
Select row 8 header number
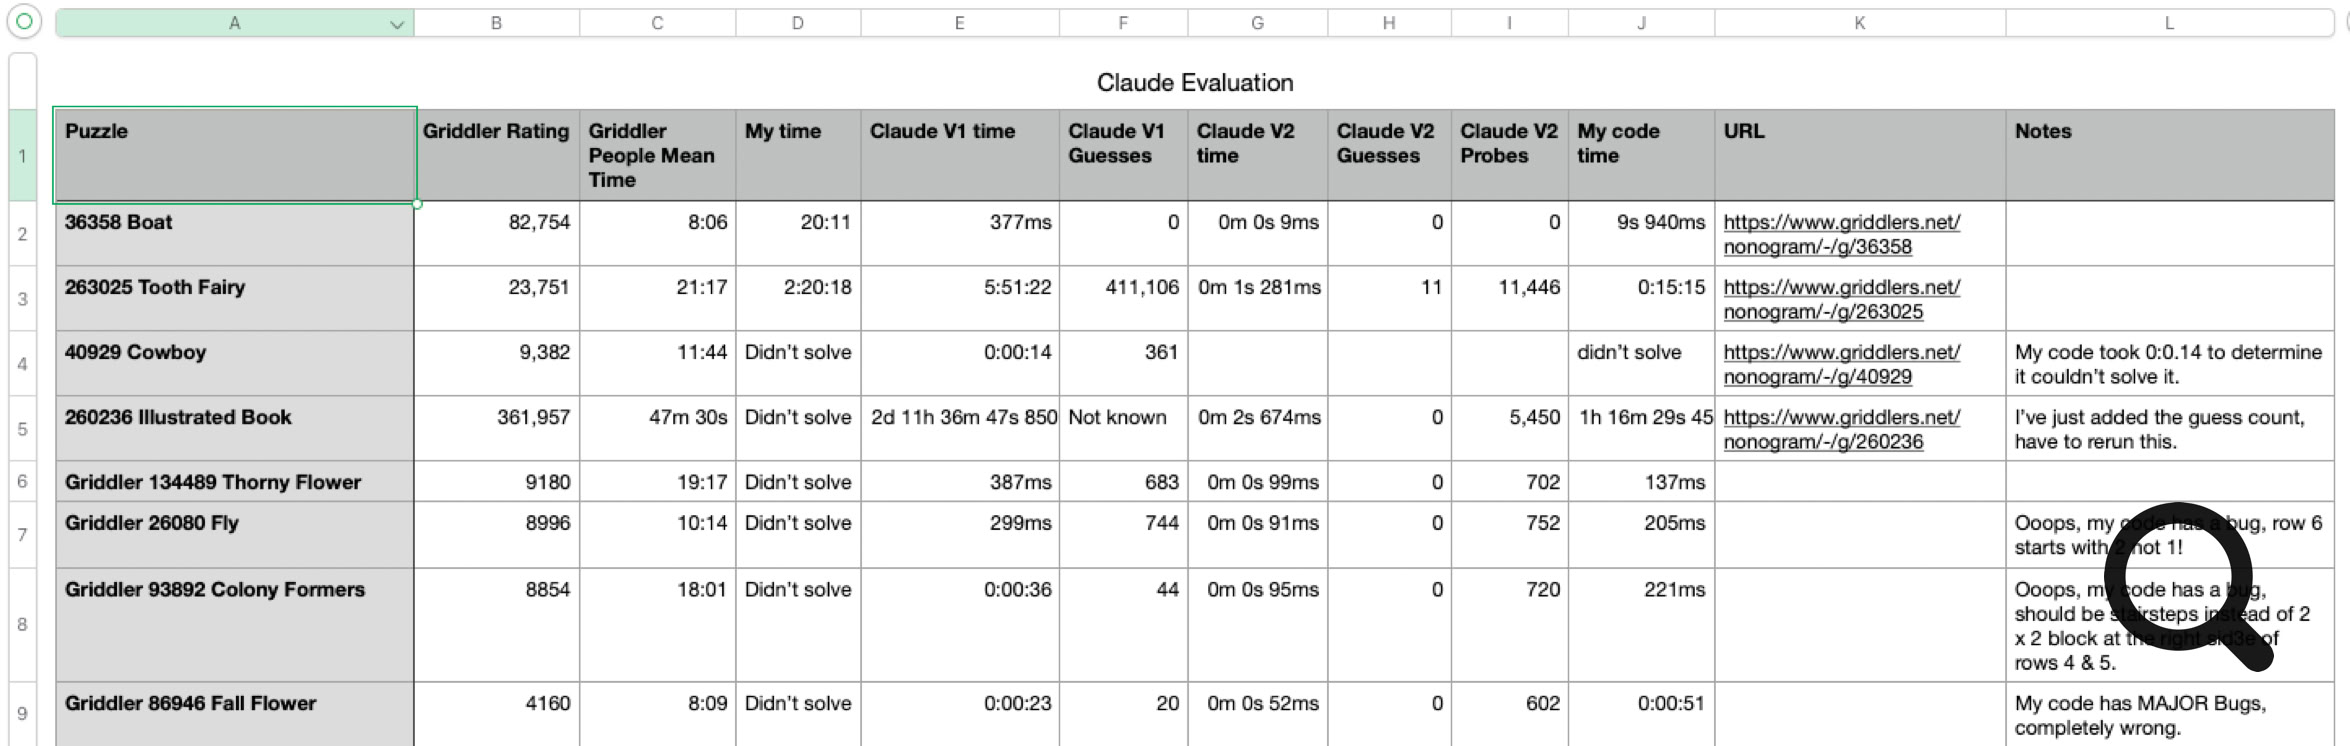(22, 624)
